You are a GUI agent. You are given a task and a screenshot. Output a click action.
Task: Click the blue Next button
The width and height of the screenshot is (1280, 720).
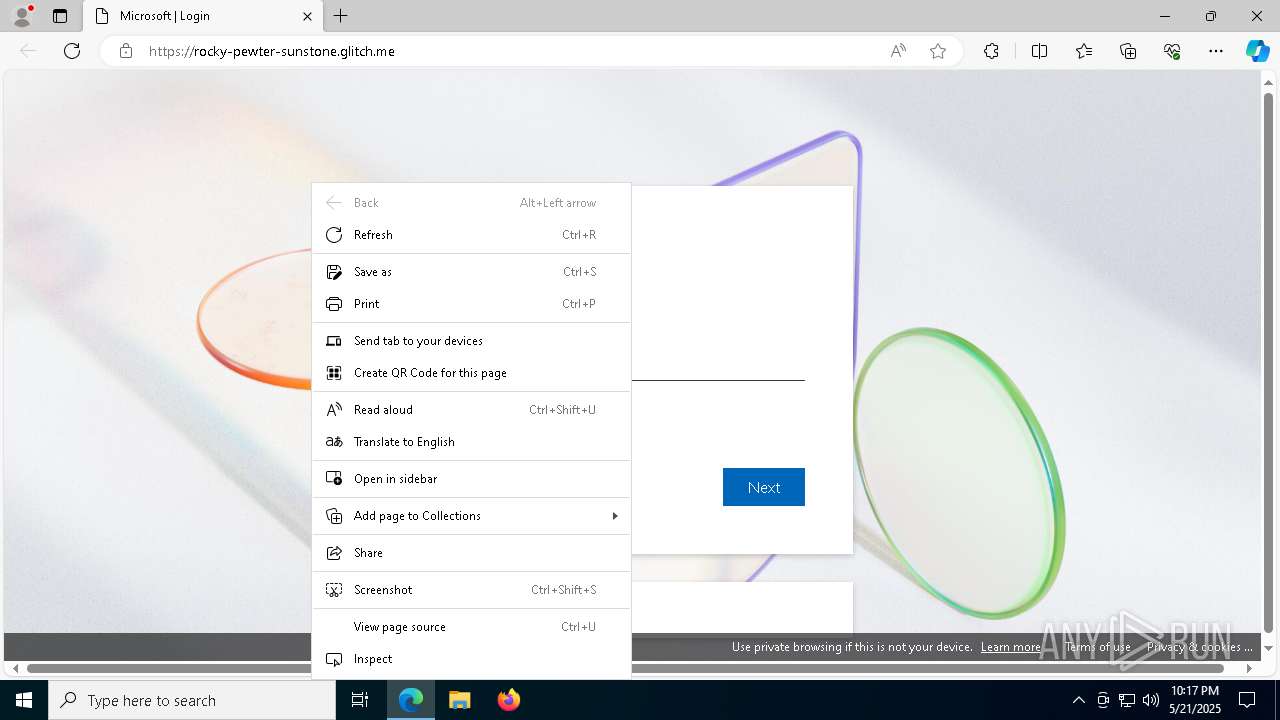click(x=764, y=487)
